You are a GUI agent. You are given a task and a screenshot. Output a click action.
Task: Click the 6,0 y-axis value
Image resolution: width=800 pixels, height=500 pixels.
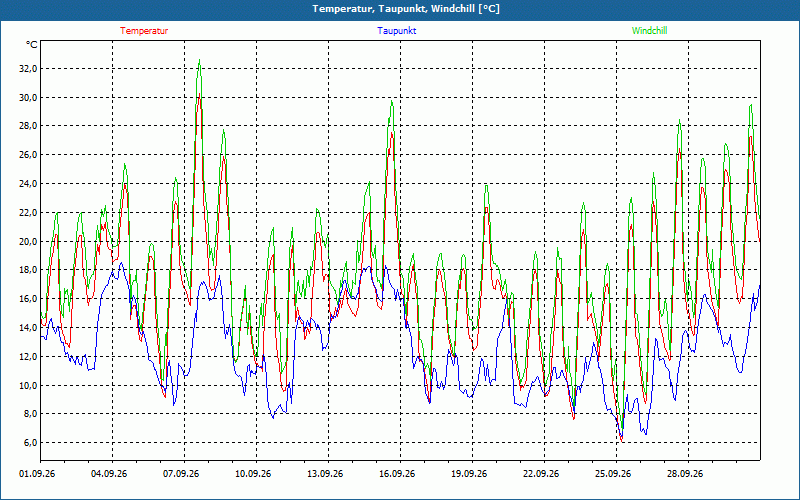pos(30,443)
